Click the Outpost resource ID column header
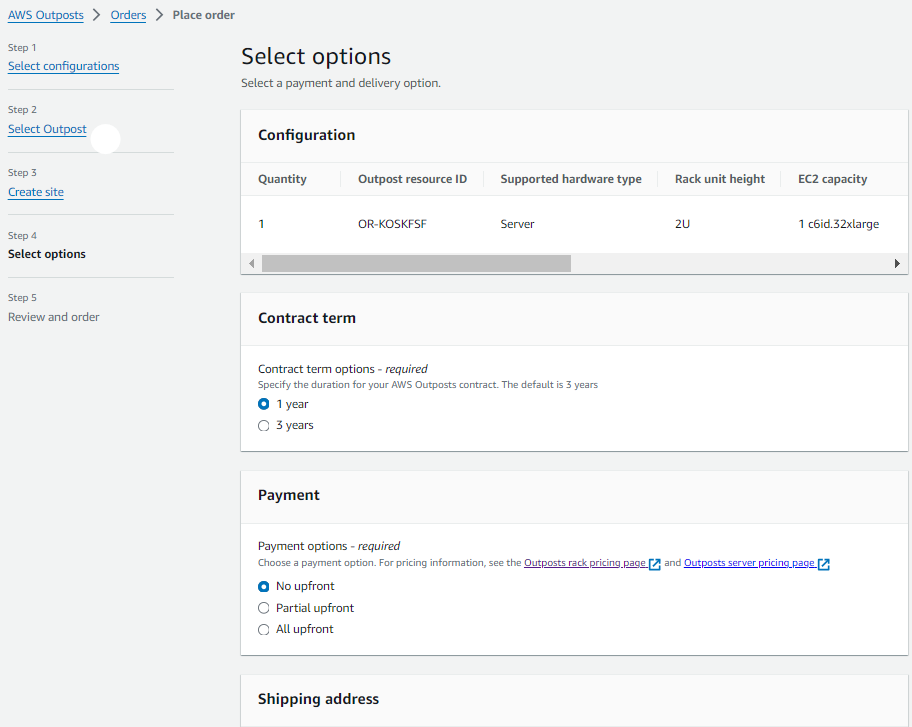The width and height of the screenshot is (912, 727). (x=412, y=179)
